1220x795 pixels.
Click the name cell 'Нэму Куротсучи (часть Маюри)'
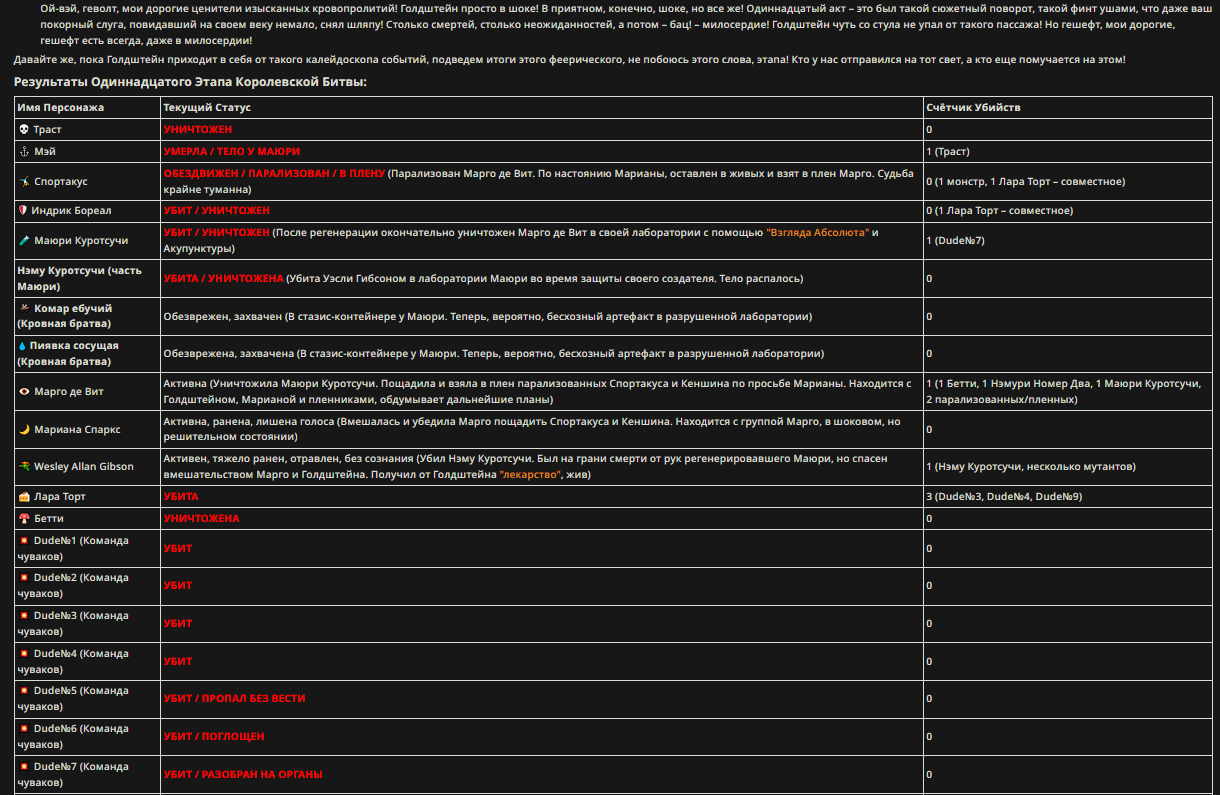click(x=87, y=279)
